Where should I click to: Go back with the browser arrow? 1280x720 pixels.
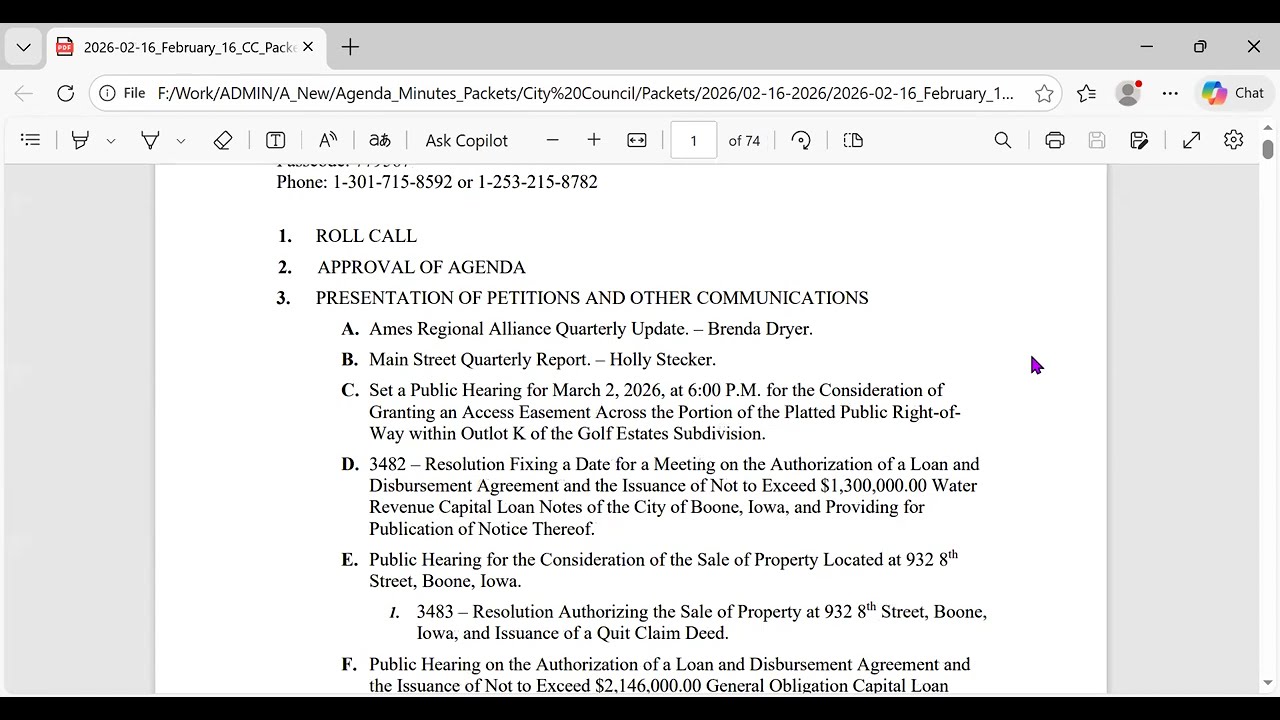click(24, 93)
